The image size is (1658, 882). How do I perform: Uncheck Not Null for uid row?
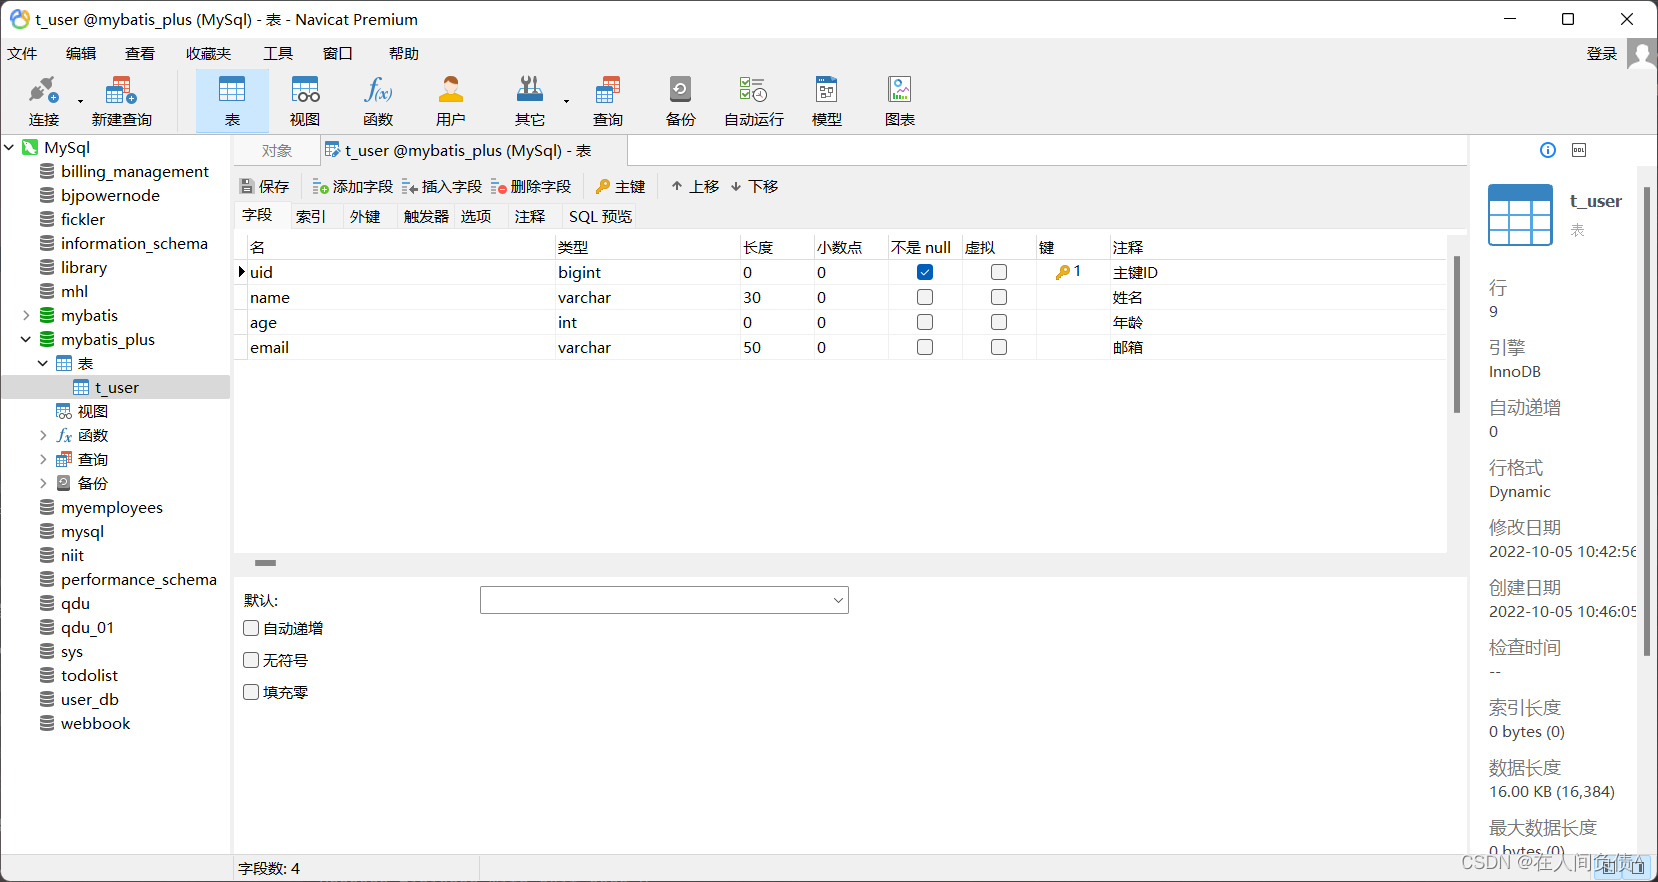[925, 272]
